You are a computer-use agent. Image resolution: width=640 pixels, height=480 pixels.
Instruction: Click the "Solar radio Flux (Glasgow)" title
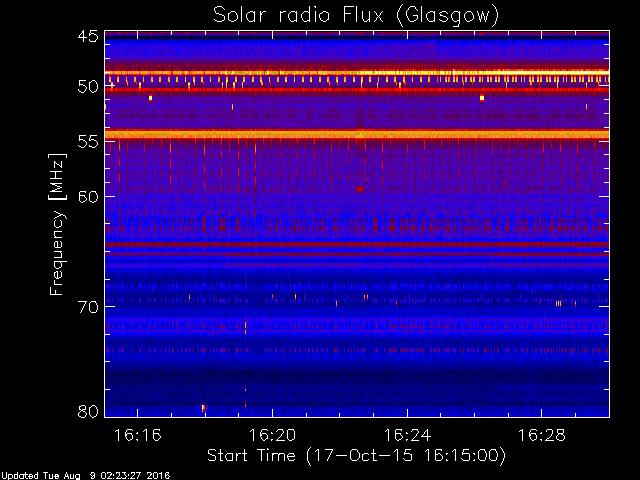click(x=356, y=15)
